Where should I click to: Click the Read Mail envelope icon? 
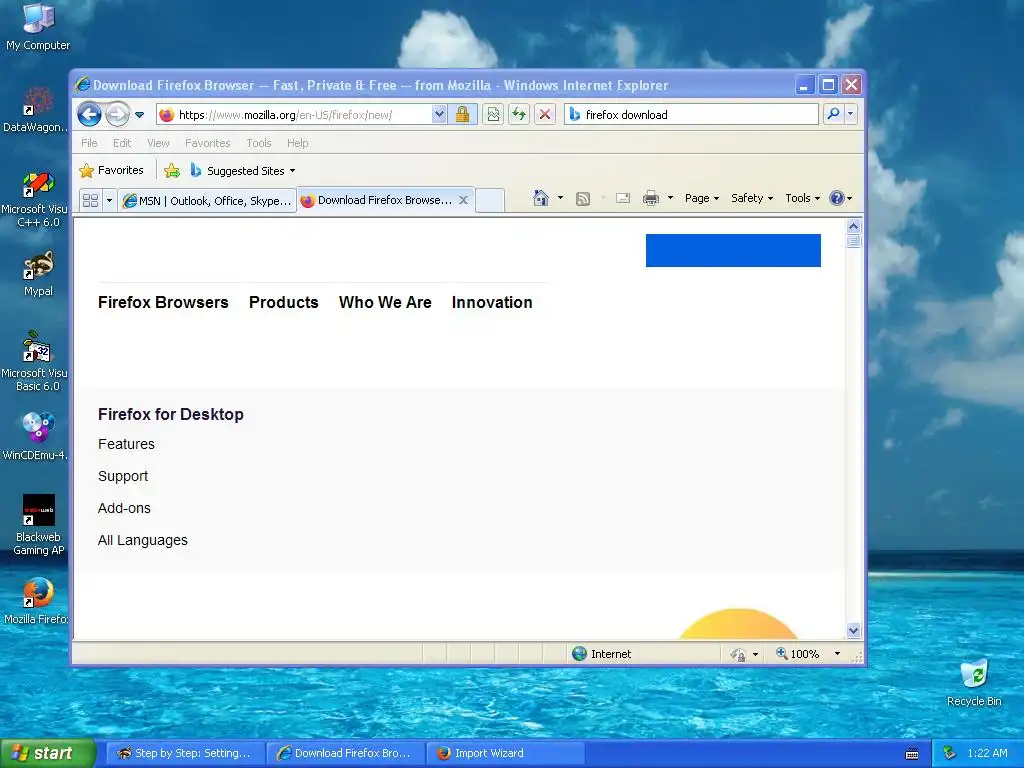(622, 198)
